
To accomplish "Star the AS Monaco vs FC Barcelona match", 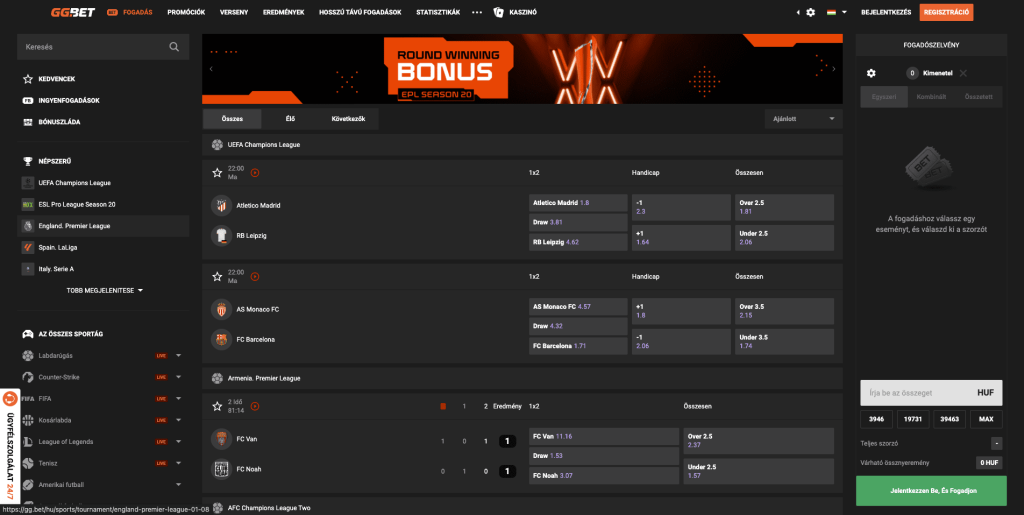I will point(217,276).
